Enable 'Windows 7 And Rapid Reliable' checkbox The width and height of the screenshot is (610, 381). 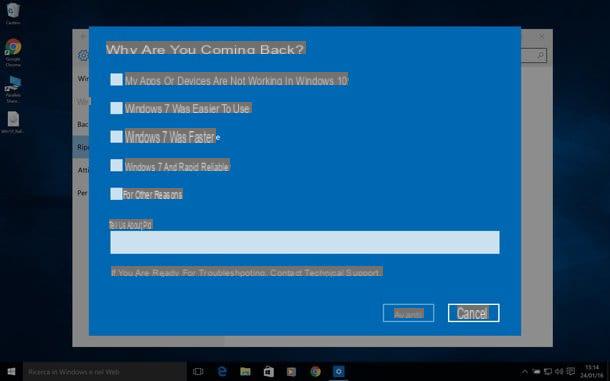coord(116,165)
